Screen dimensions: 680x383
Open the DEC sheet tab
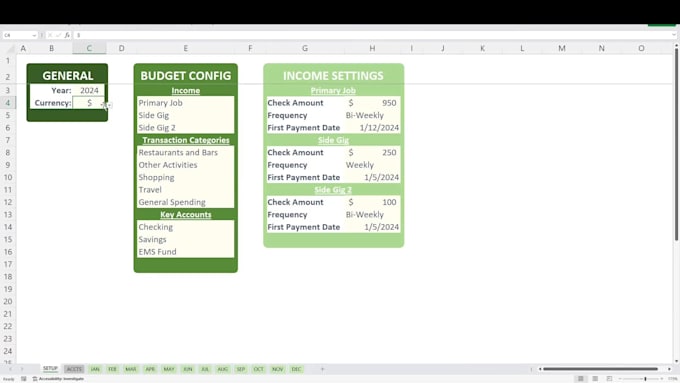click(x=296, y=369)
